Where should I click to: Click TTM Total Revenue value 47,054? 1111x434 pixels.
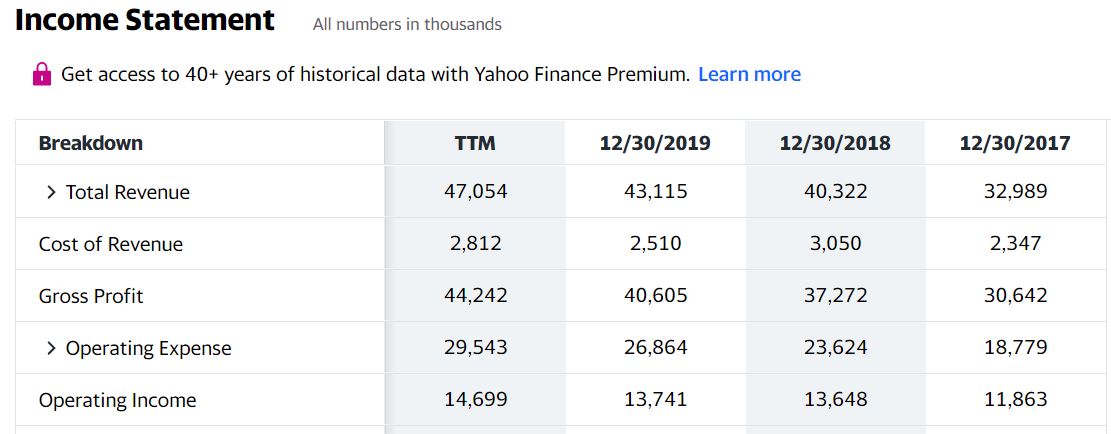pyautogui.click(x=475, y=191)
